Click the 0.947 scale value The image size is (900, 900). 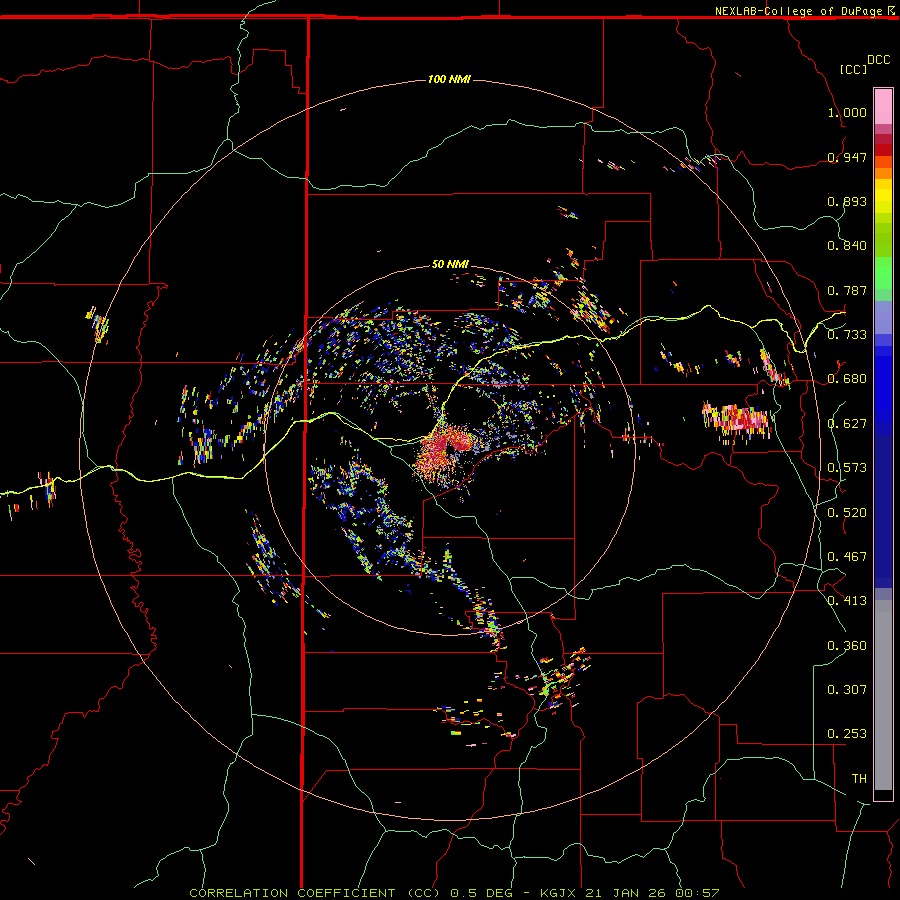[847, 157]
